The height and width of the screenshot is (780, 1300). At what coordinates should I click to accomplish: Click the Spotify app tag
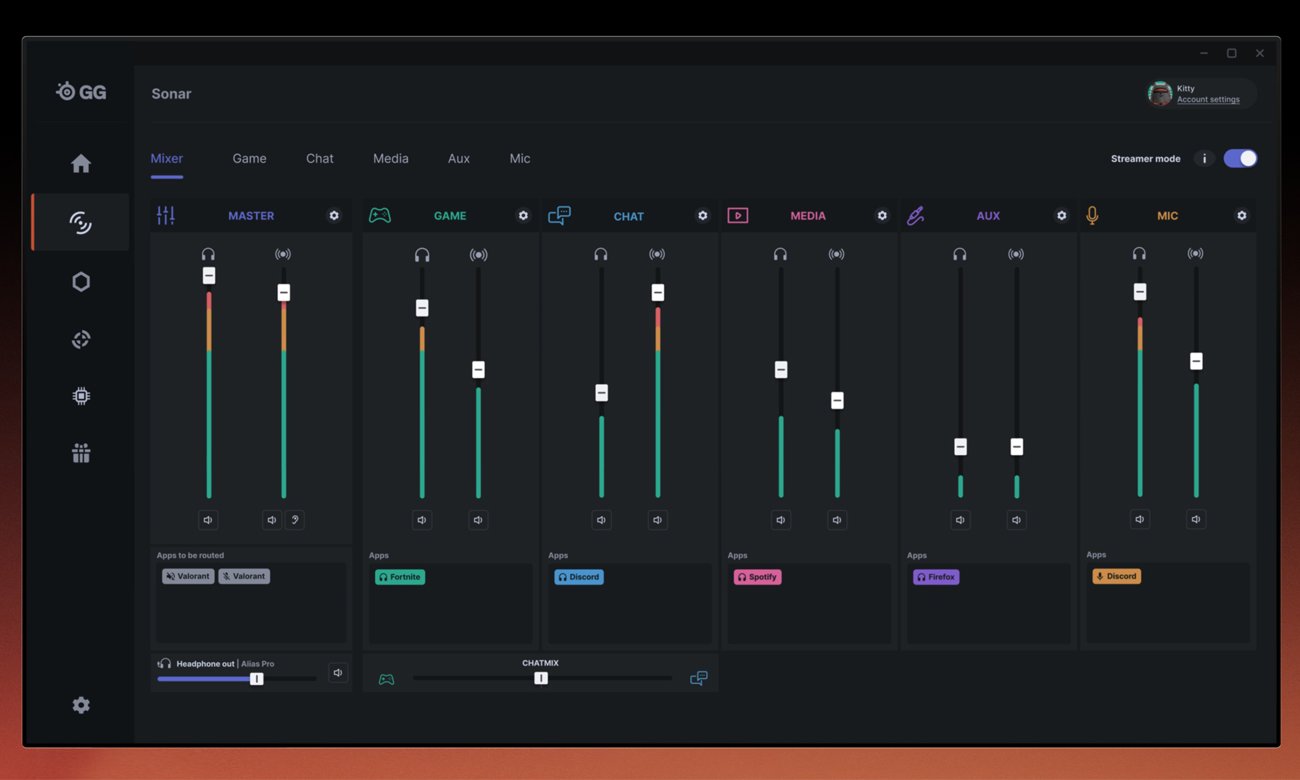(757, 577)
